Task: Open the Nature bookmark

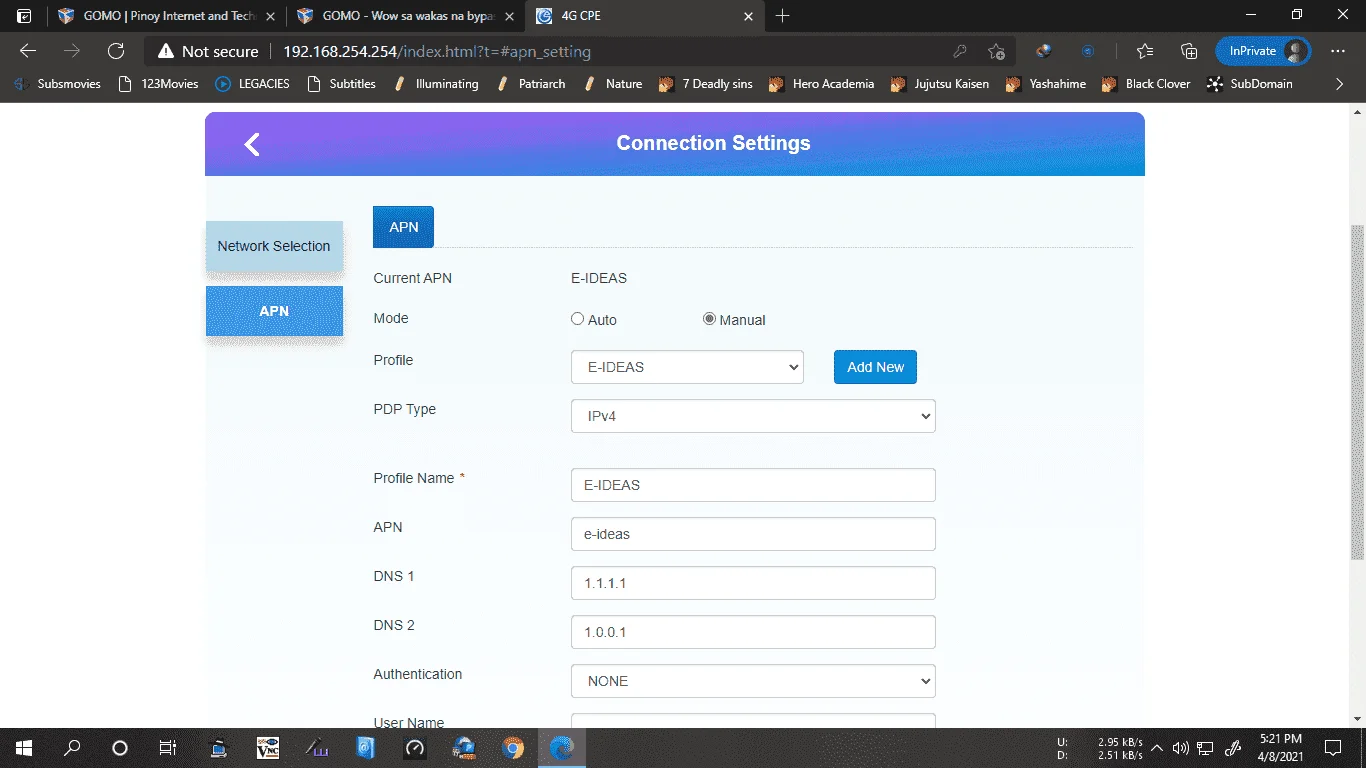Action: click(613, 84)
